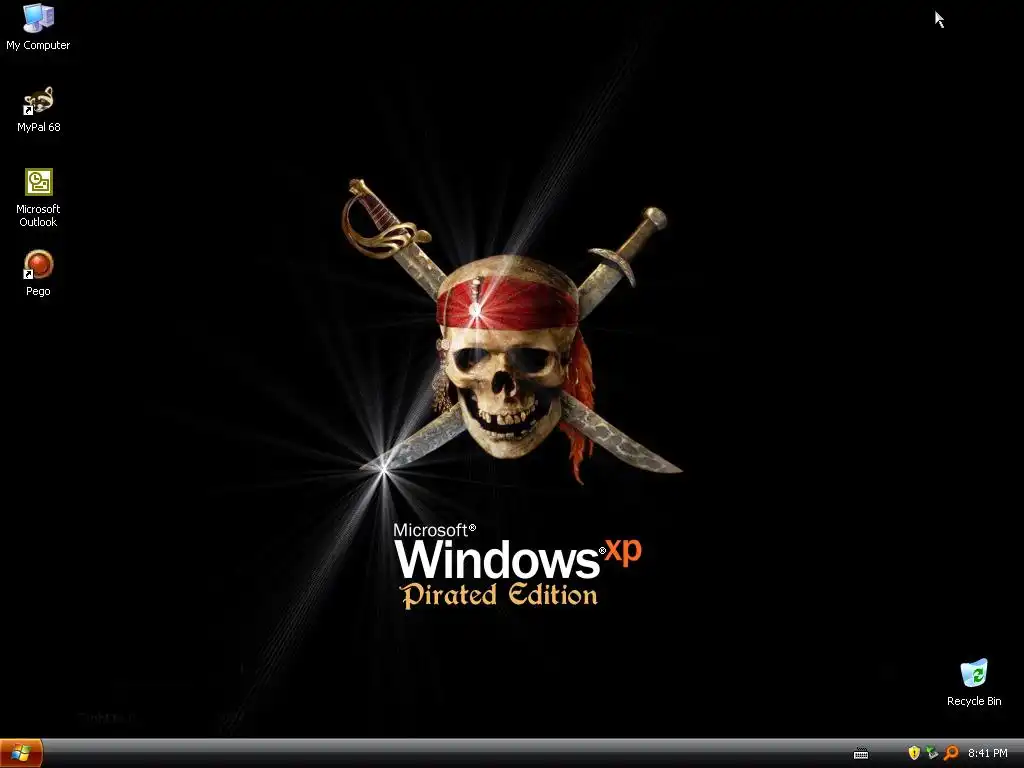1024x768 pixels.
Task: Click the 8:41 PM taskbar clock
Action: tap(987, 753)
